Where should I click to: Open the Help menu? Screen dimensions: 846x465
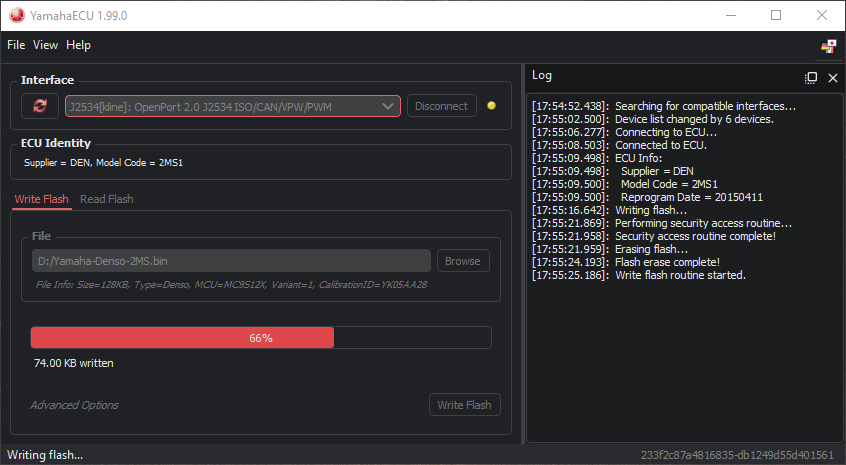pos(78,45)
